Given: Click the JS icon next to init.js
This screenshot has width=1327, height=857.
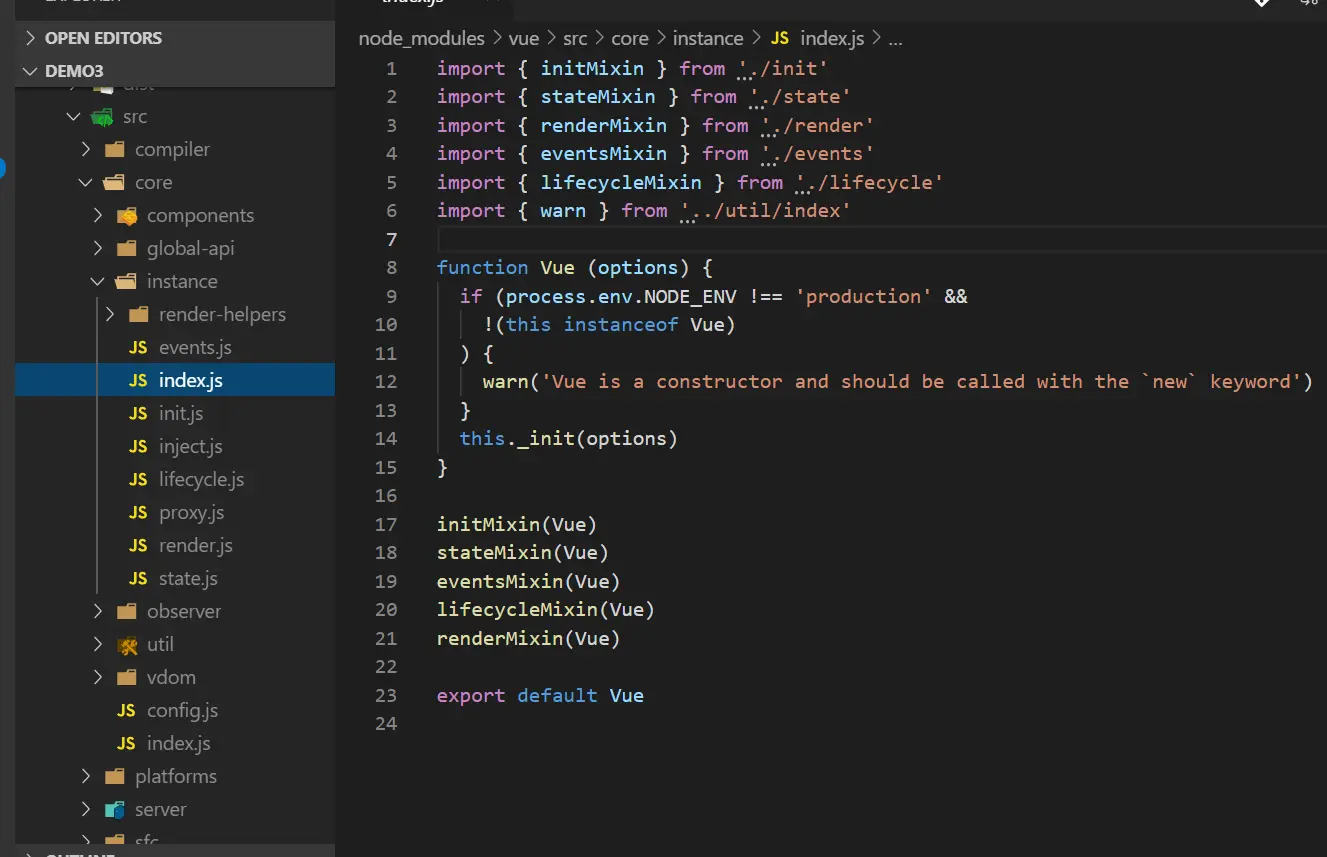Looking at the screenshot, I should click(x=139, y=414).
